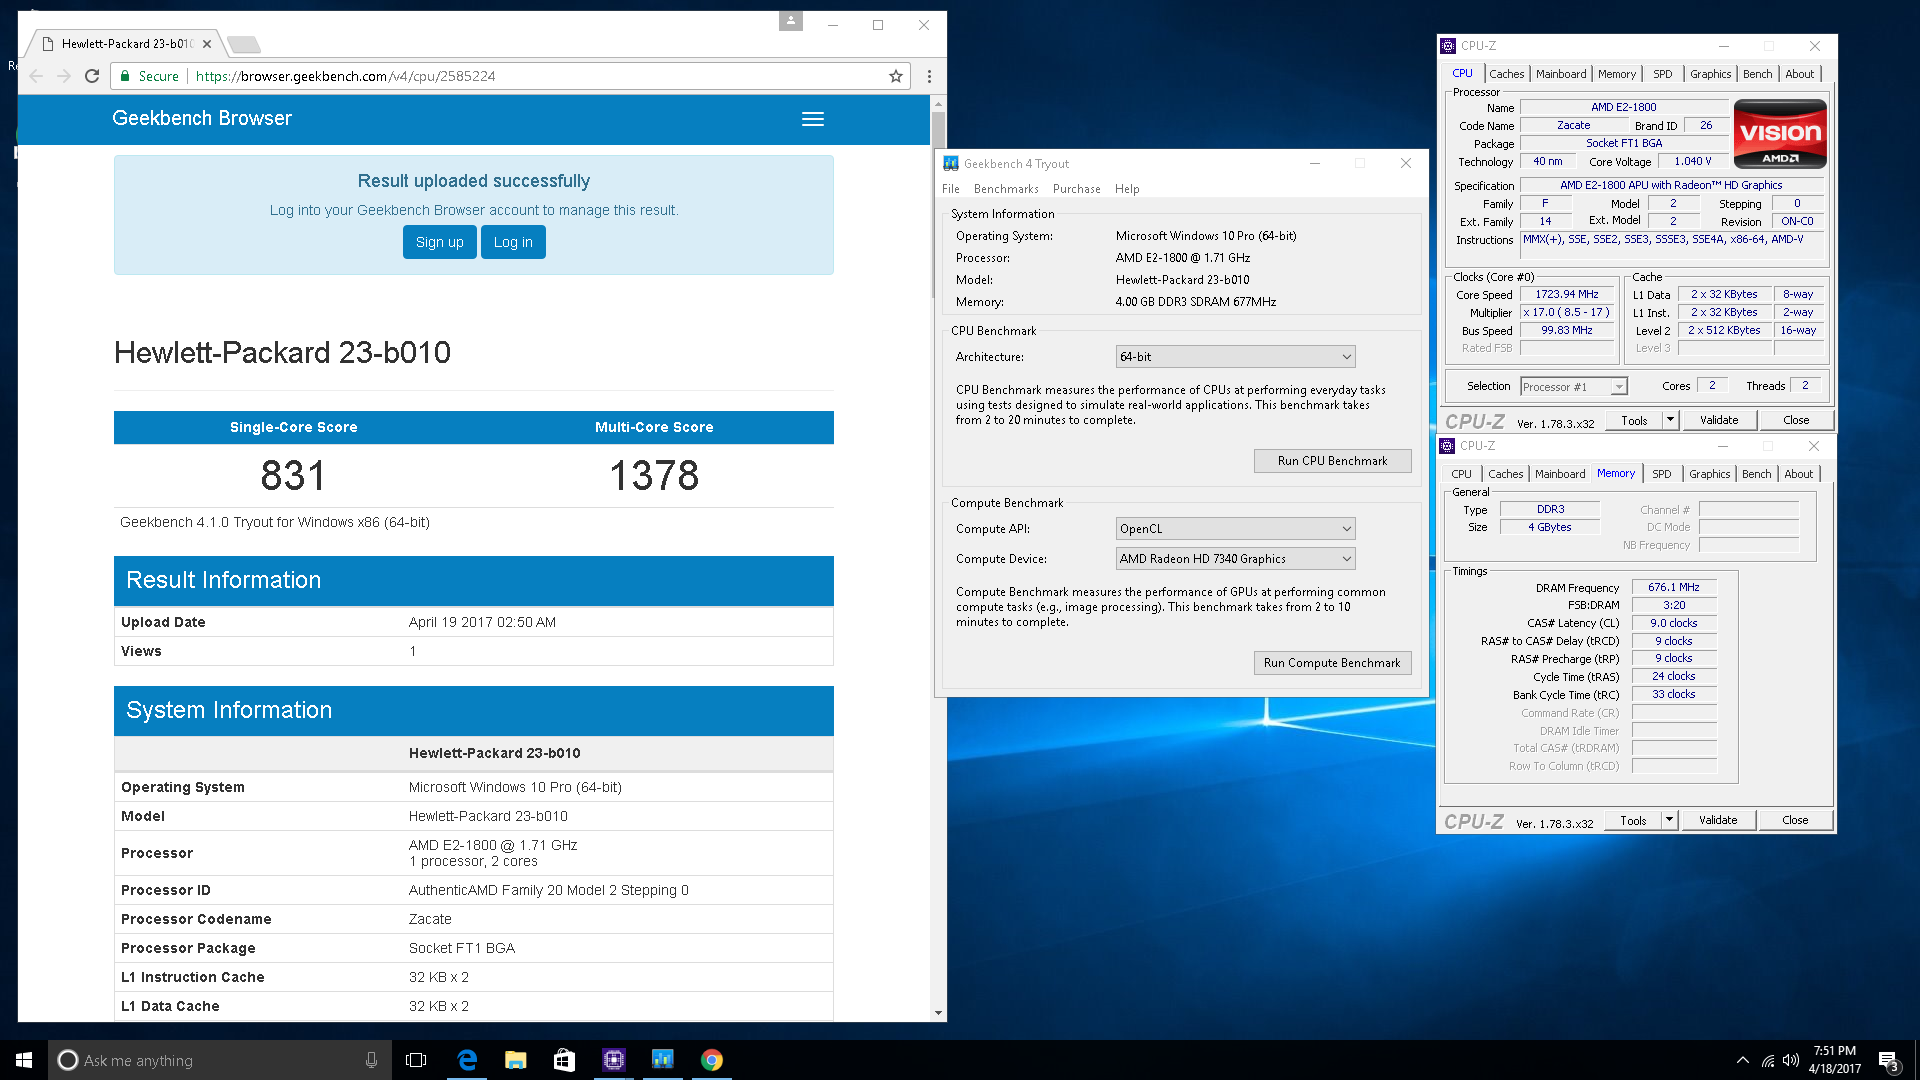Click Run CPU Benchmark
Viewport: 1920px width, 1080px height.
point(1333,461)
